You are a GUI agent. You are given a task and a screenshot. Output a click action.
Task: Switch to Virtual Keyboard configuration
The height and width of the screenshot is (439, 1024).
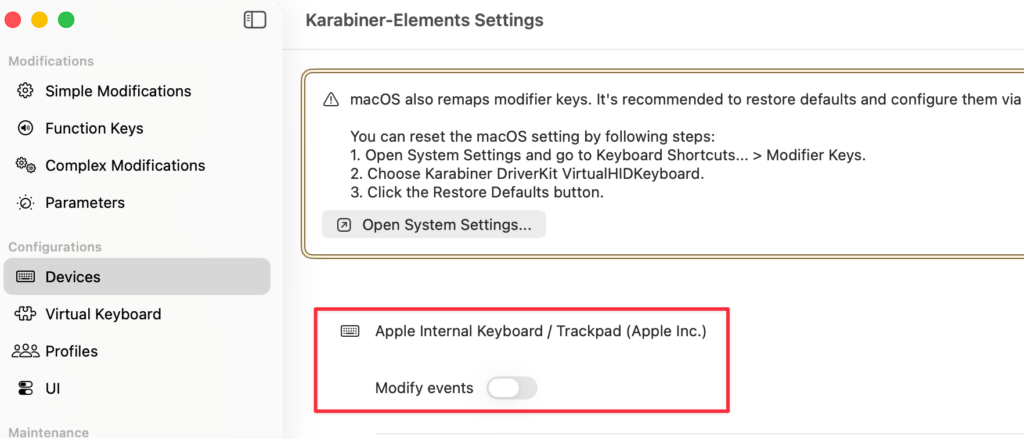[x=102, y=314]
